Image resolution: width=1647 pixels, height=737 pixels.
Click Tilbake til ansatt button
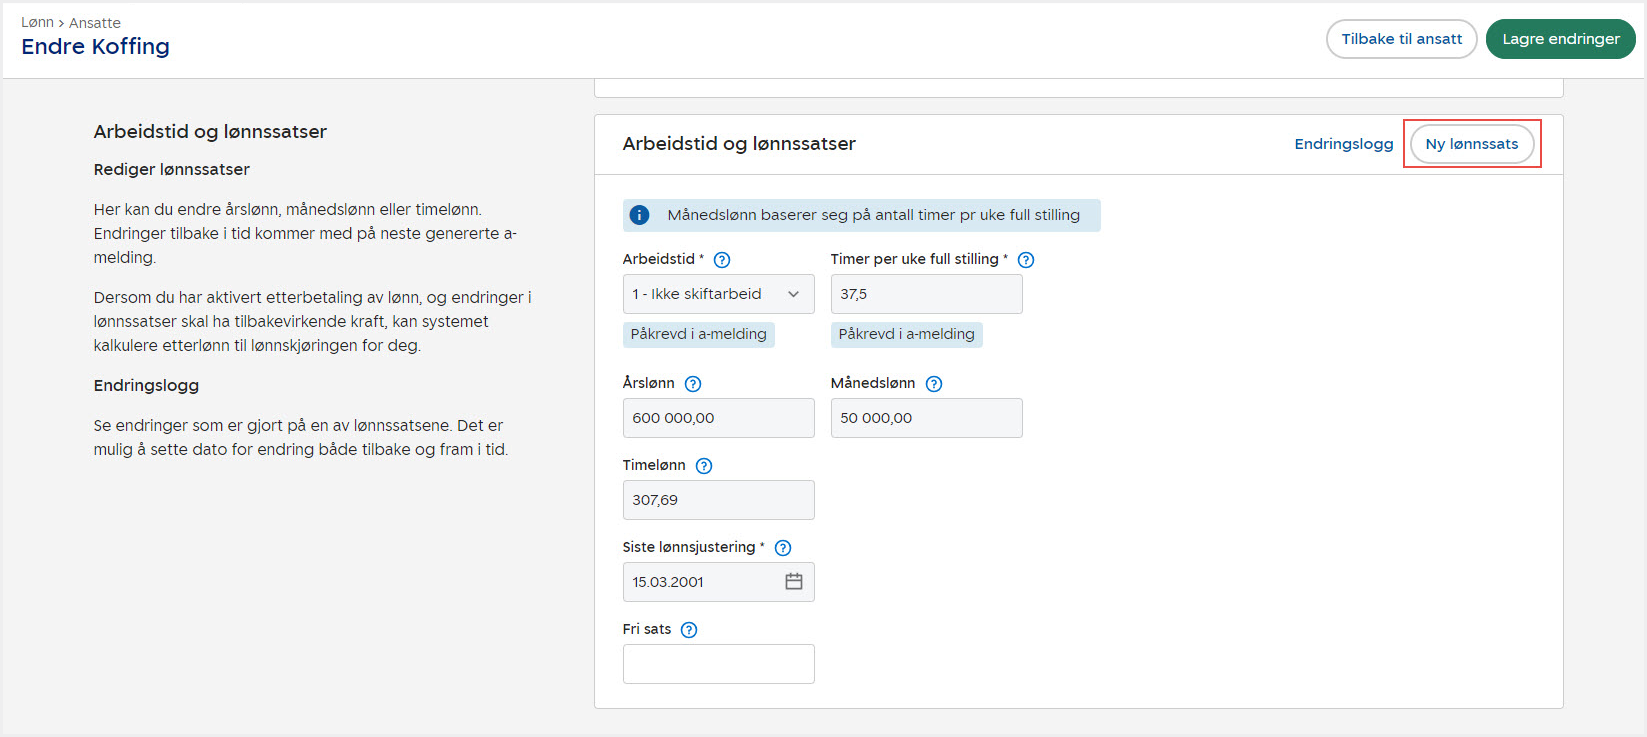pyautogui.click(x=1401, y=39)
